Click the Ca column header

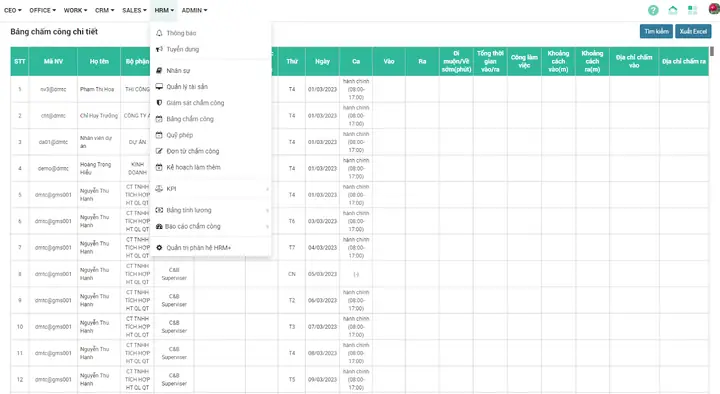click(x=356, y=61)
